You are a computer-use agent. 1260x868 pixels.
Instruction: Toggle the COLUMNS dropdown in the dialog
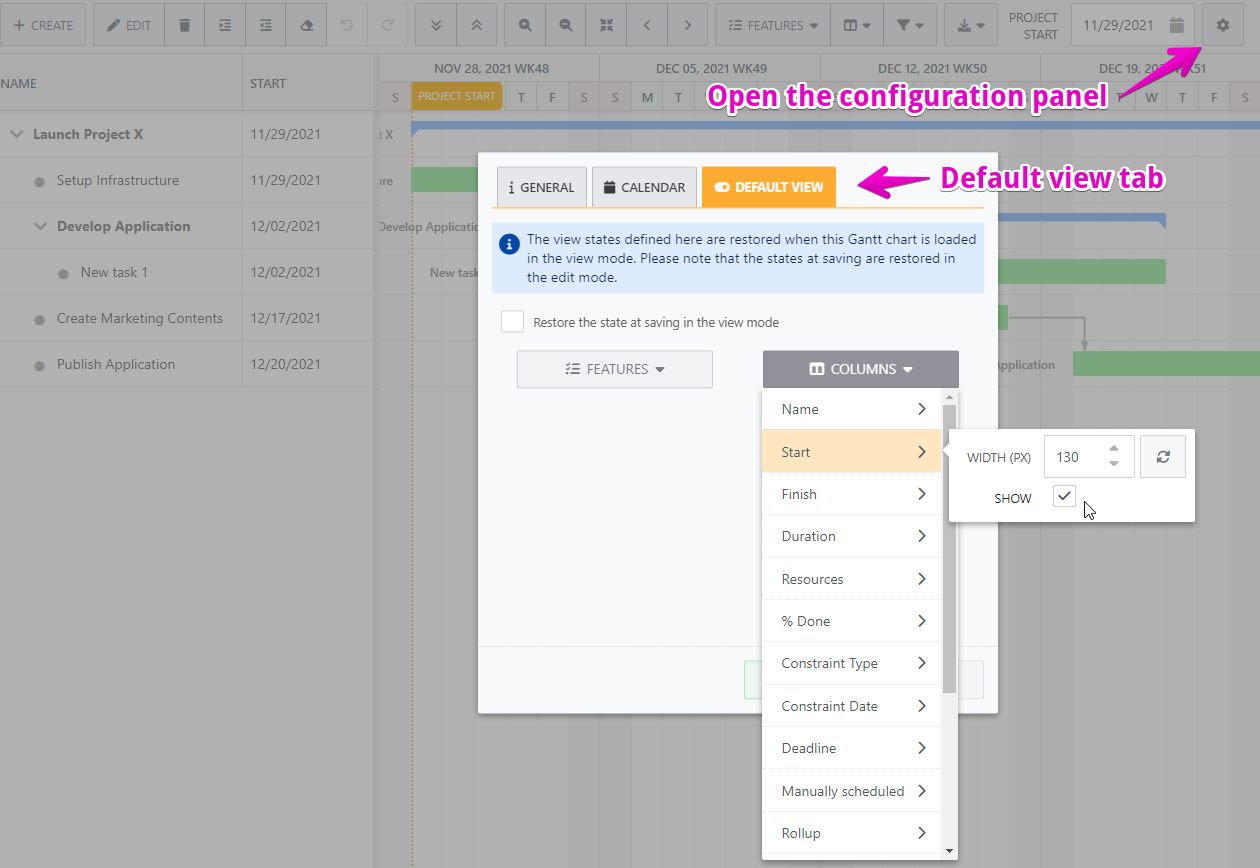pyautogui.click(x=860, y=369)
